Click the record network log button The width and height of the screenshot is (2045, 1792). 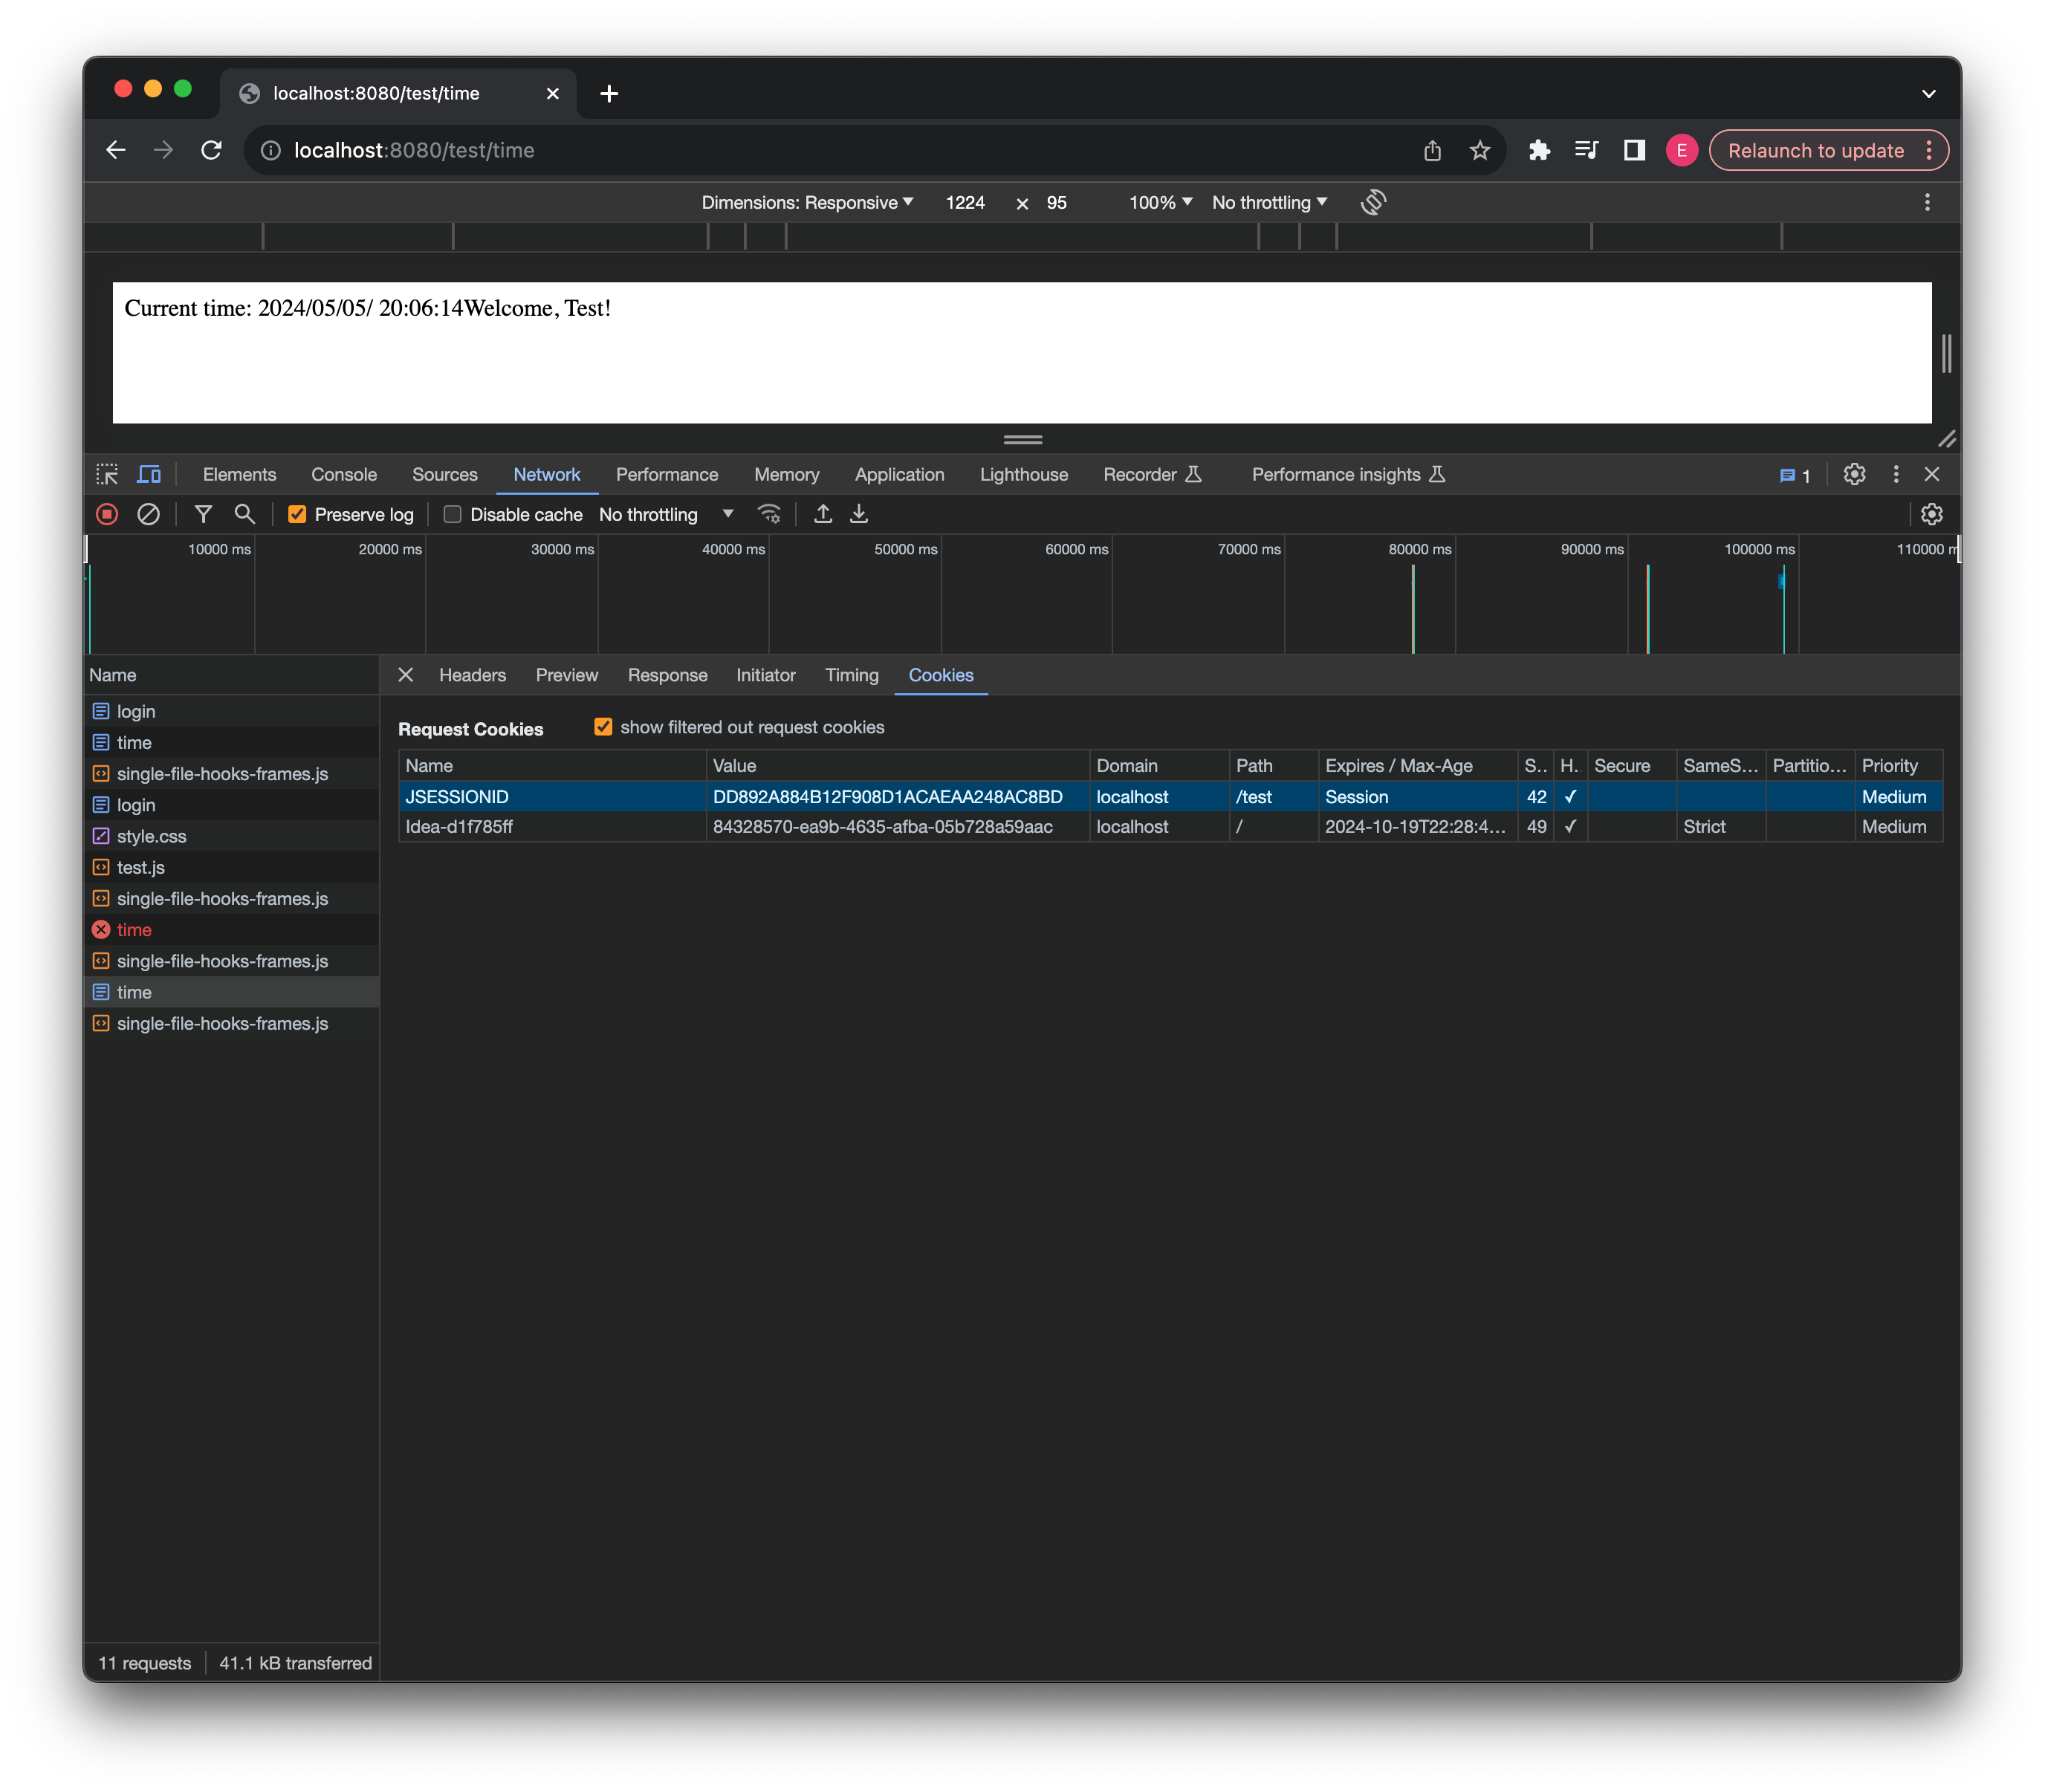pos(107,514)
